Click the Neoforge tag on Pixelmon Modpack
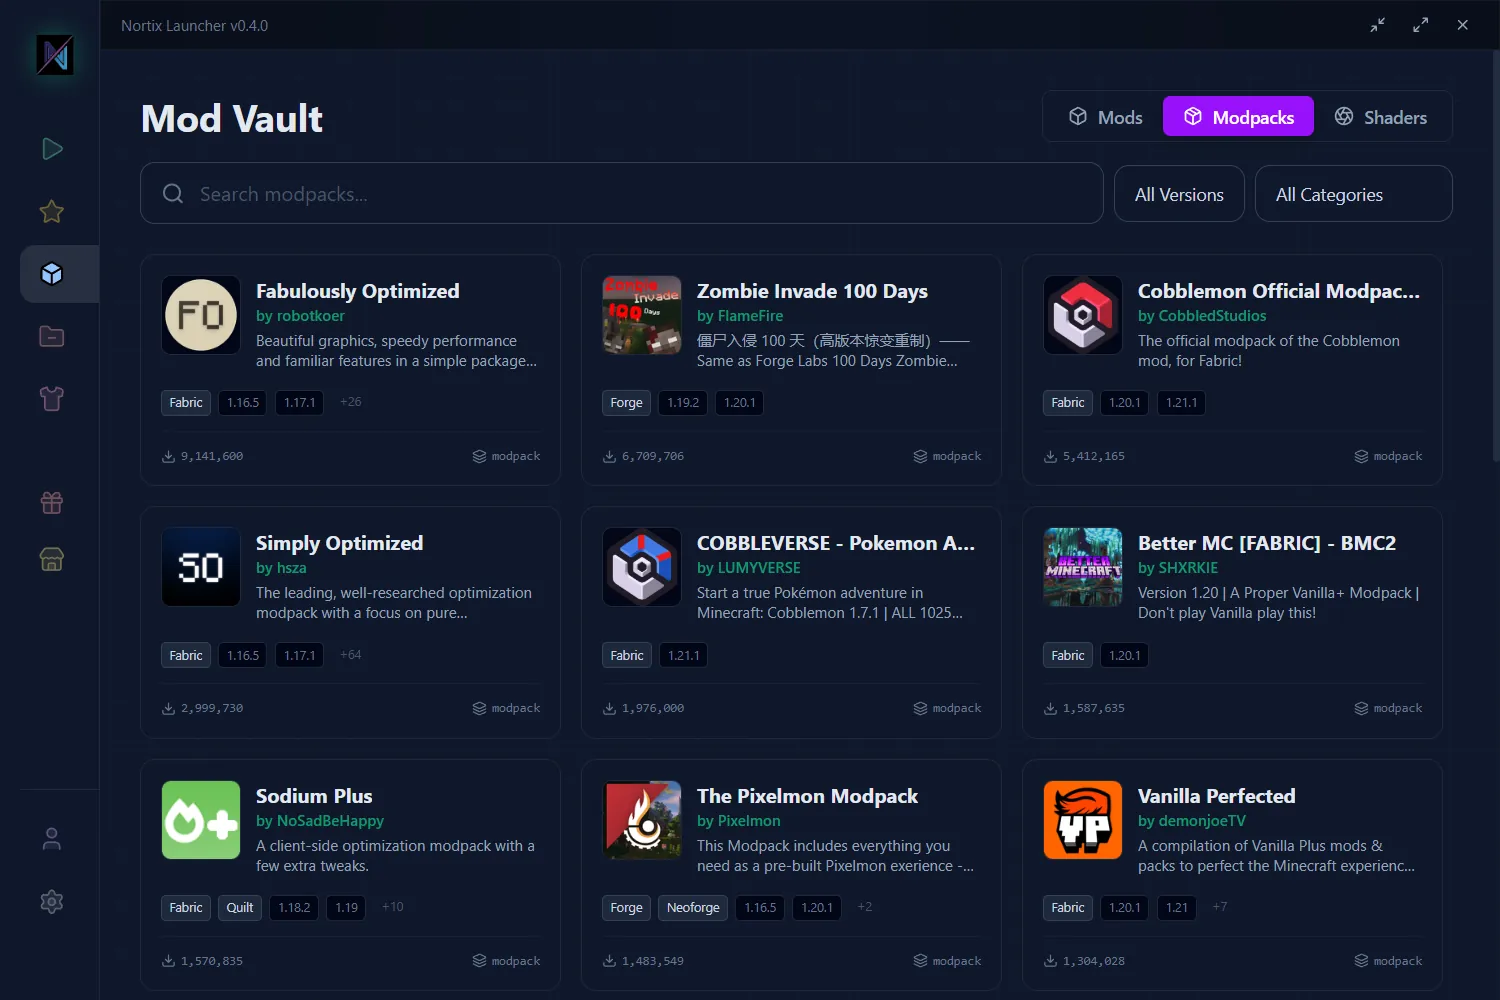The width and height of the screenshot is (1500, 1000). [x=693, y=908]
